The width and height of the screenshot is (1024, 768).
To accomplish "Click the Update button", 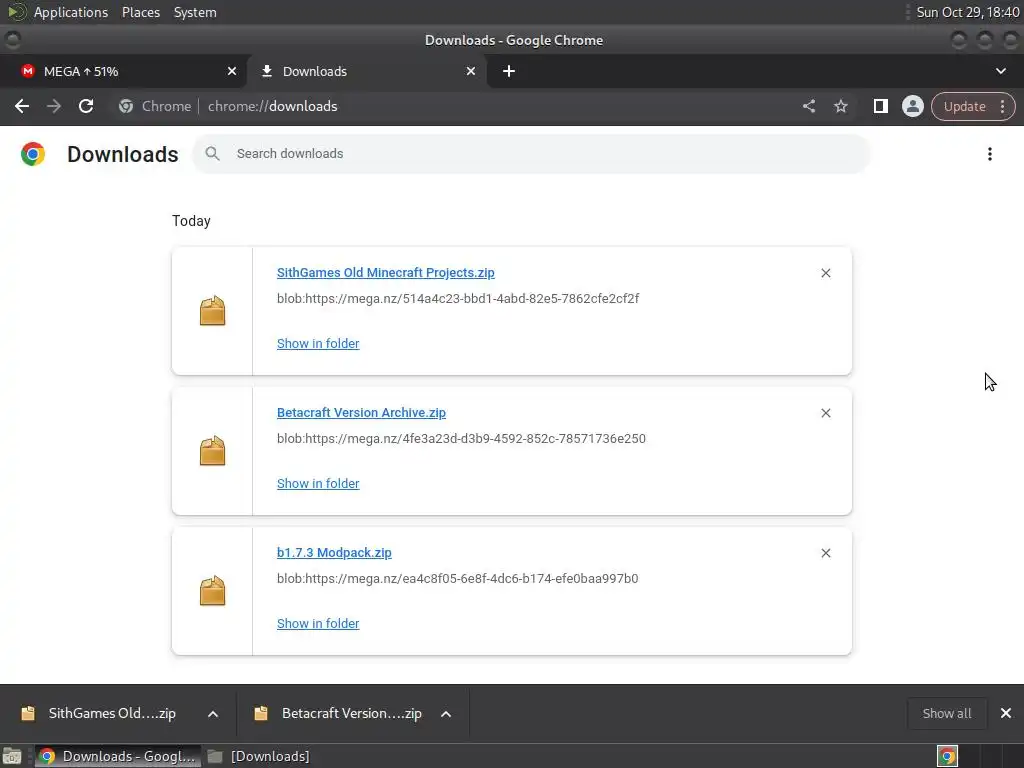I will pos(965,106).
